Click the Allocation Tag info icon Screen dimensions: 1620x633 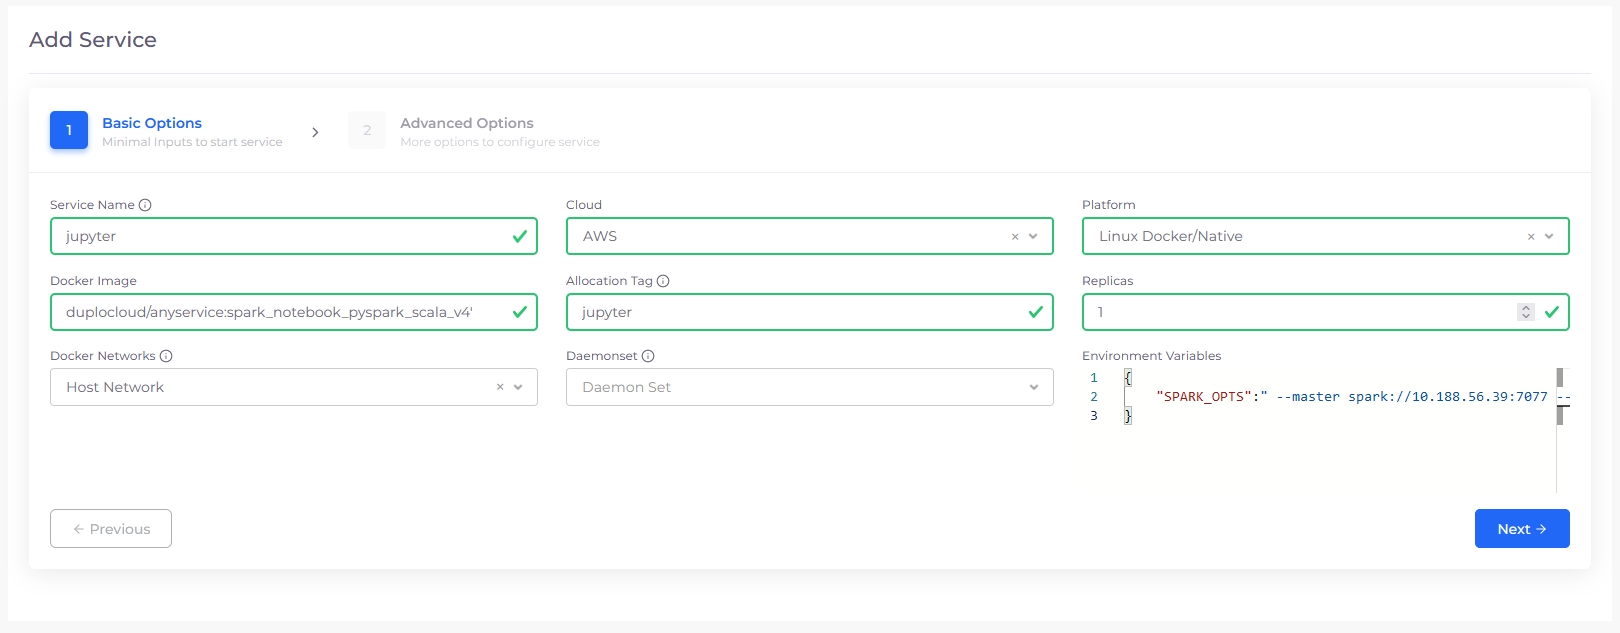pos(663,281)
